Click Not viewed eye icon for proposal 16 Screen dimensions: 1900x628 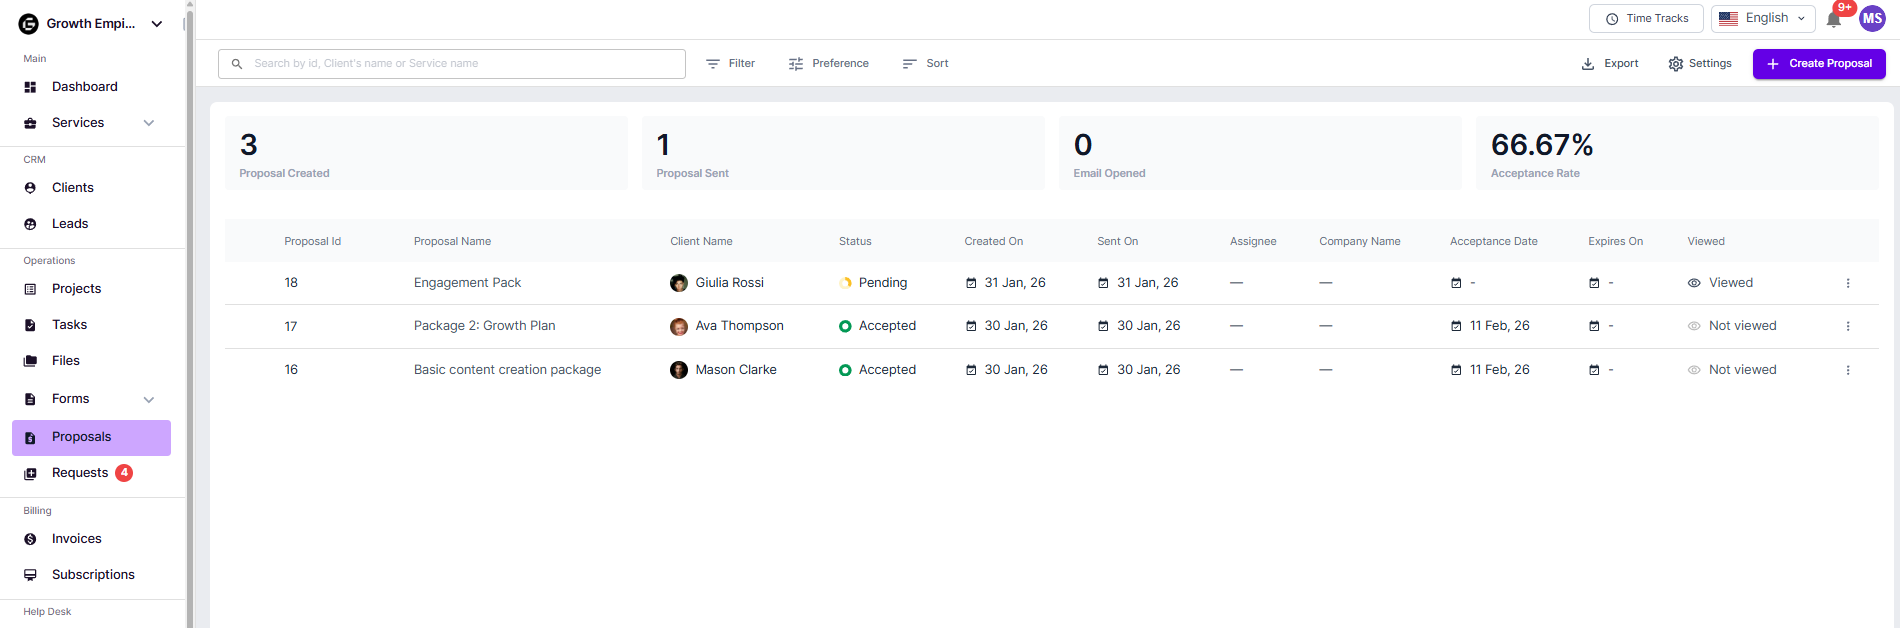[1694, 370]
